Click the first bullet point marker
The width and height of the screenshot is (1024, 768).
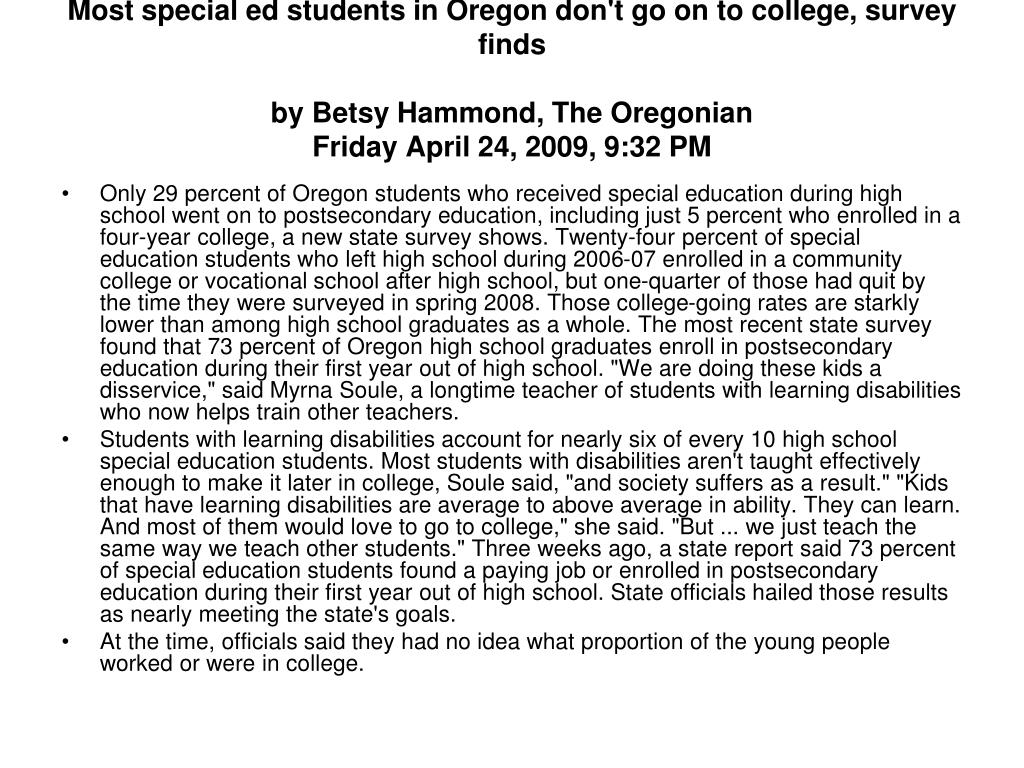[x=65, y=194]
